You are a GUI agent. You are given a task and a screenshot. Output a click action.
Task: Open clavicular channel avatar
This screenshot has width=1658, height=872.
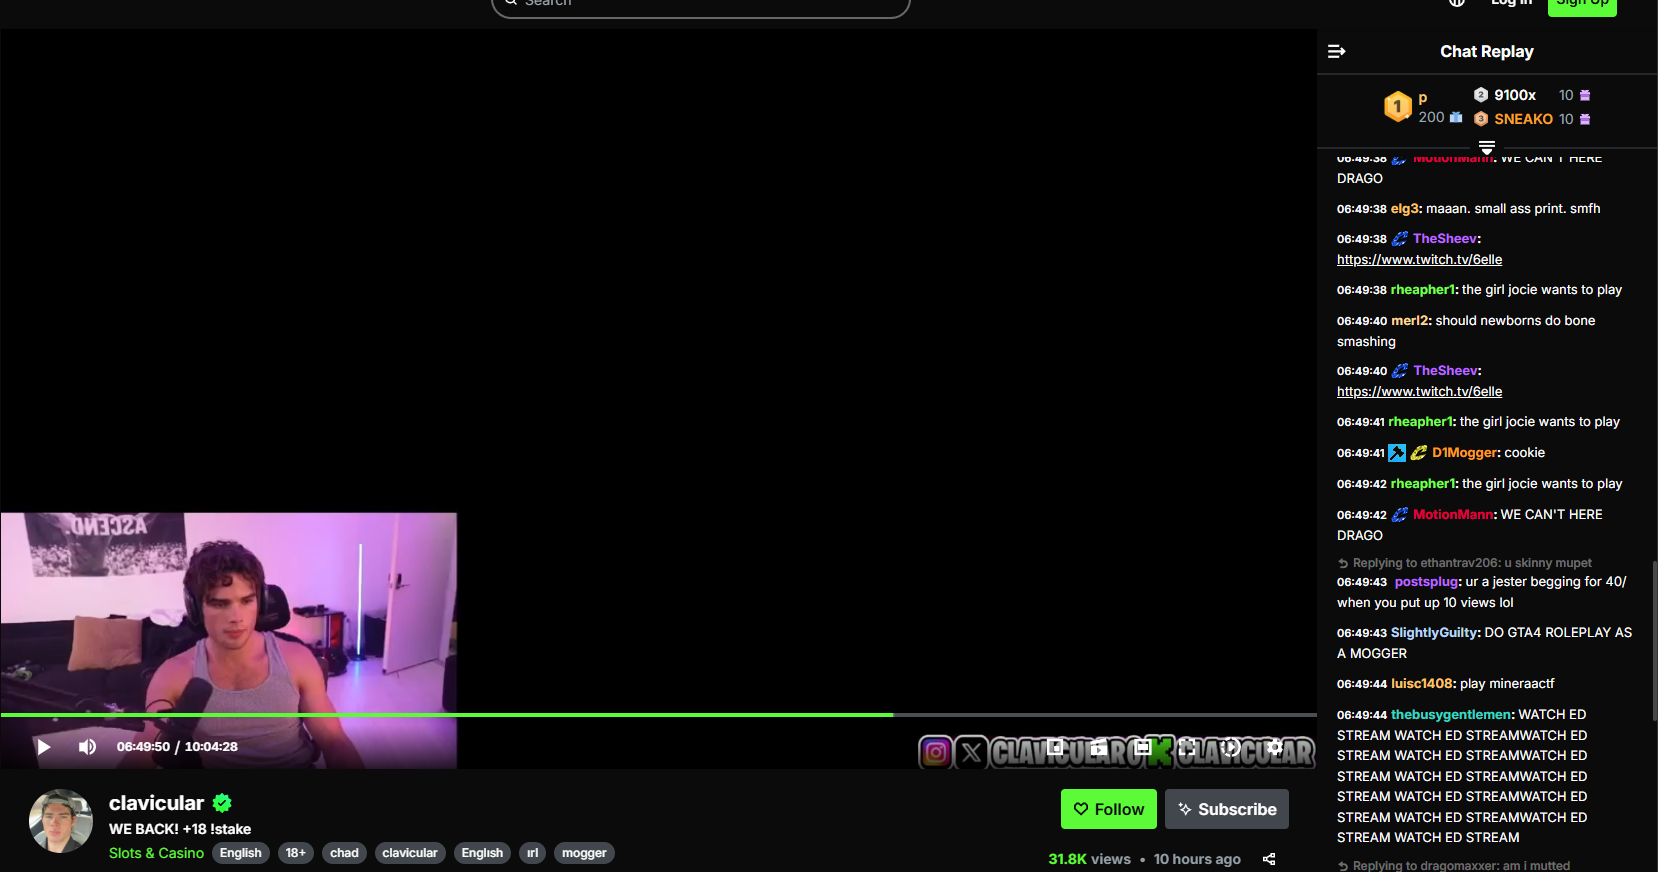(x=61, y=821)
